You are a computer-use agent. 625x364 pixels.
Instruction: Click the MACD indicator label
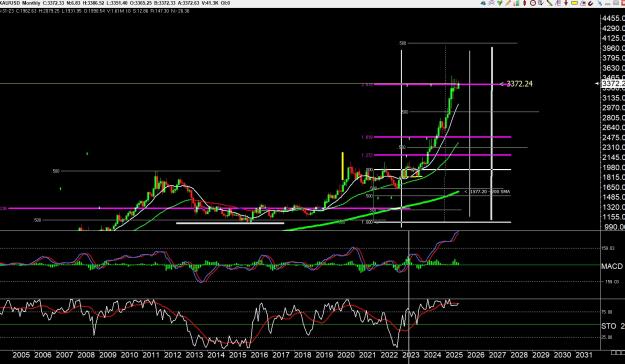coord(612,266)
